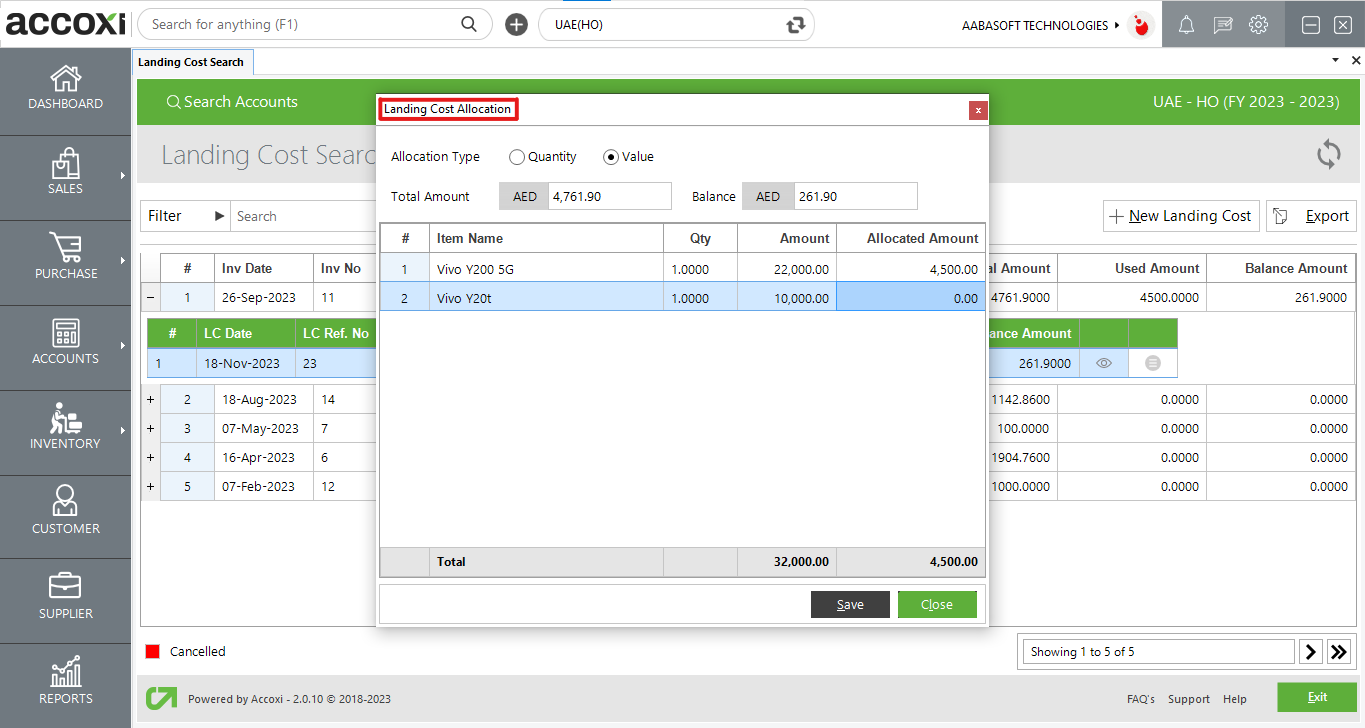The image size is (1365, 728).
Task: Click the Allocated Amount column header
Action: point(911,238)
